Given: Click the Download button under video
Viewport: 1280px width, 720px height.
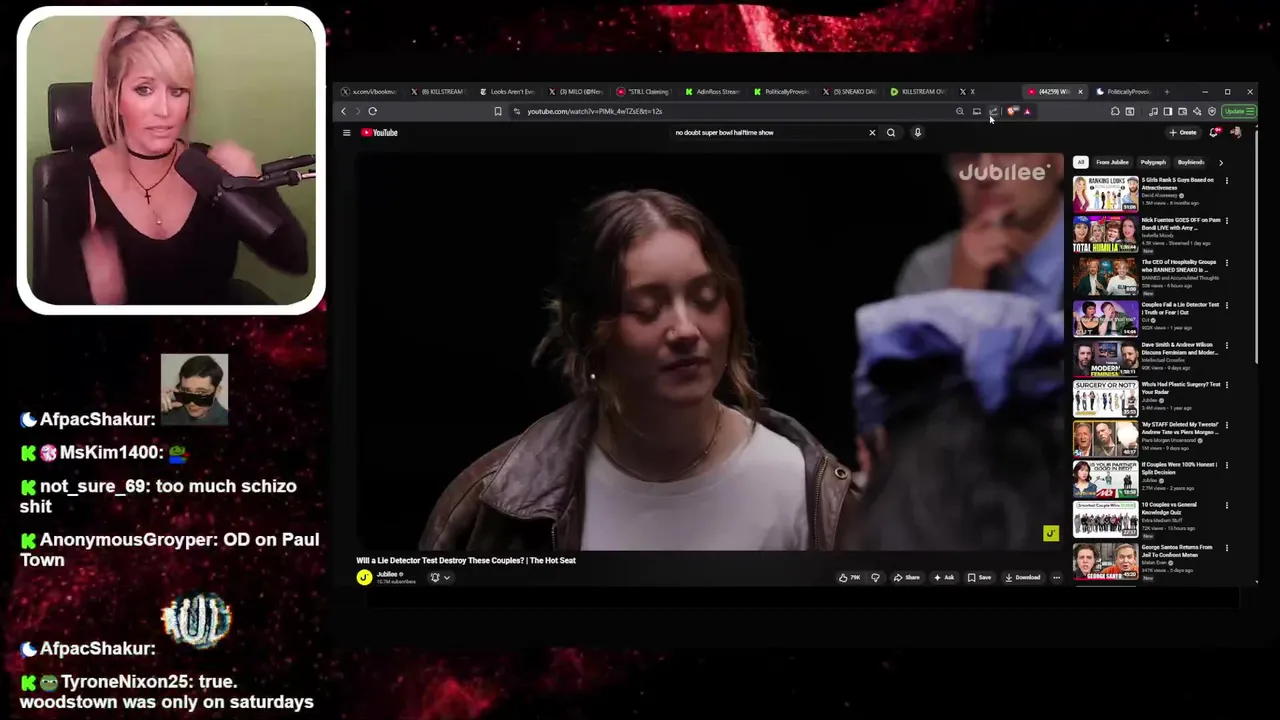Looking at the screenshot, I should [1023, 577].
